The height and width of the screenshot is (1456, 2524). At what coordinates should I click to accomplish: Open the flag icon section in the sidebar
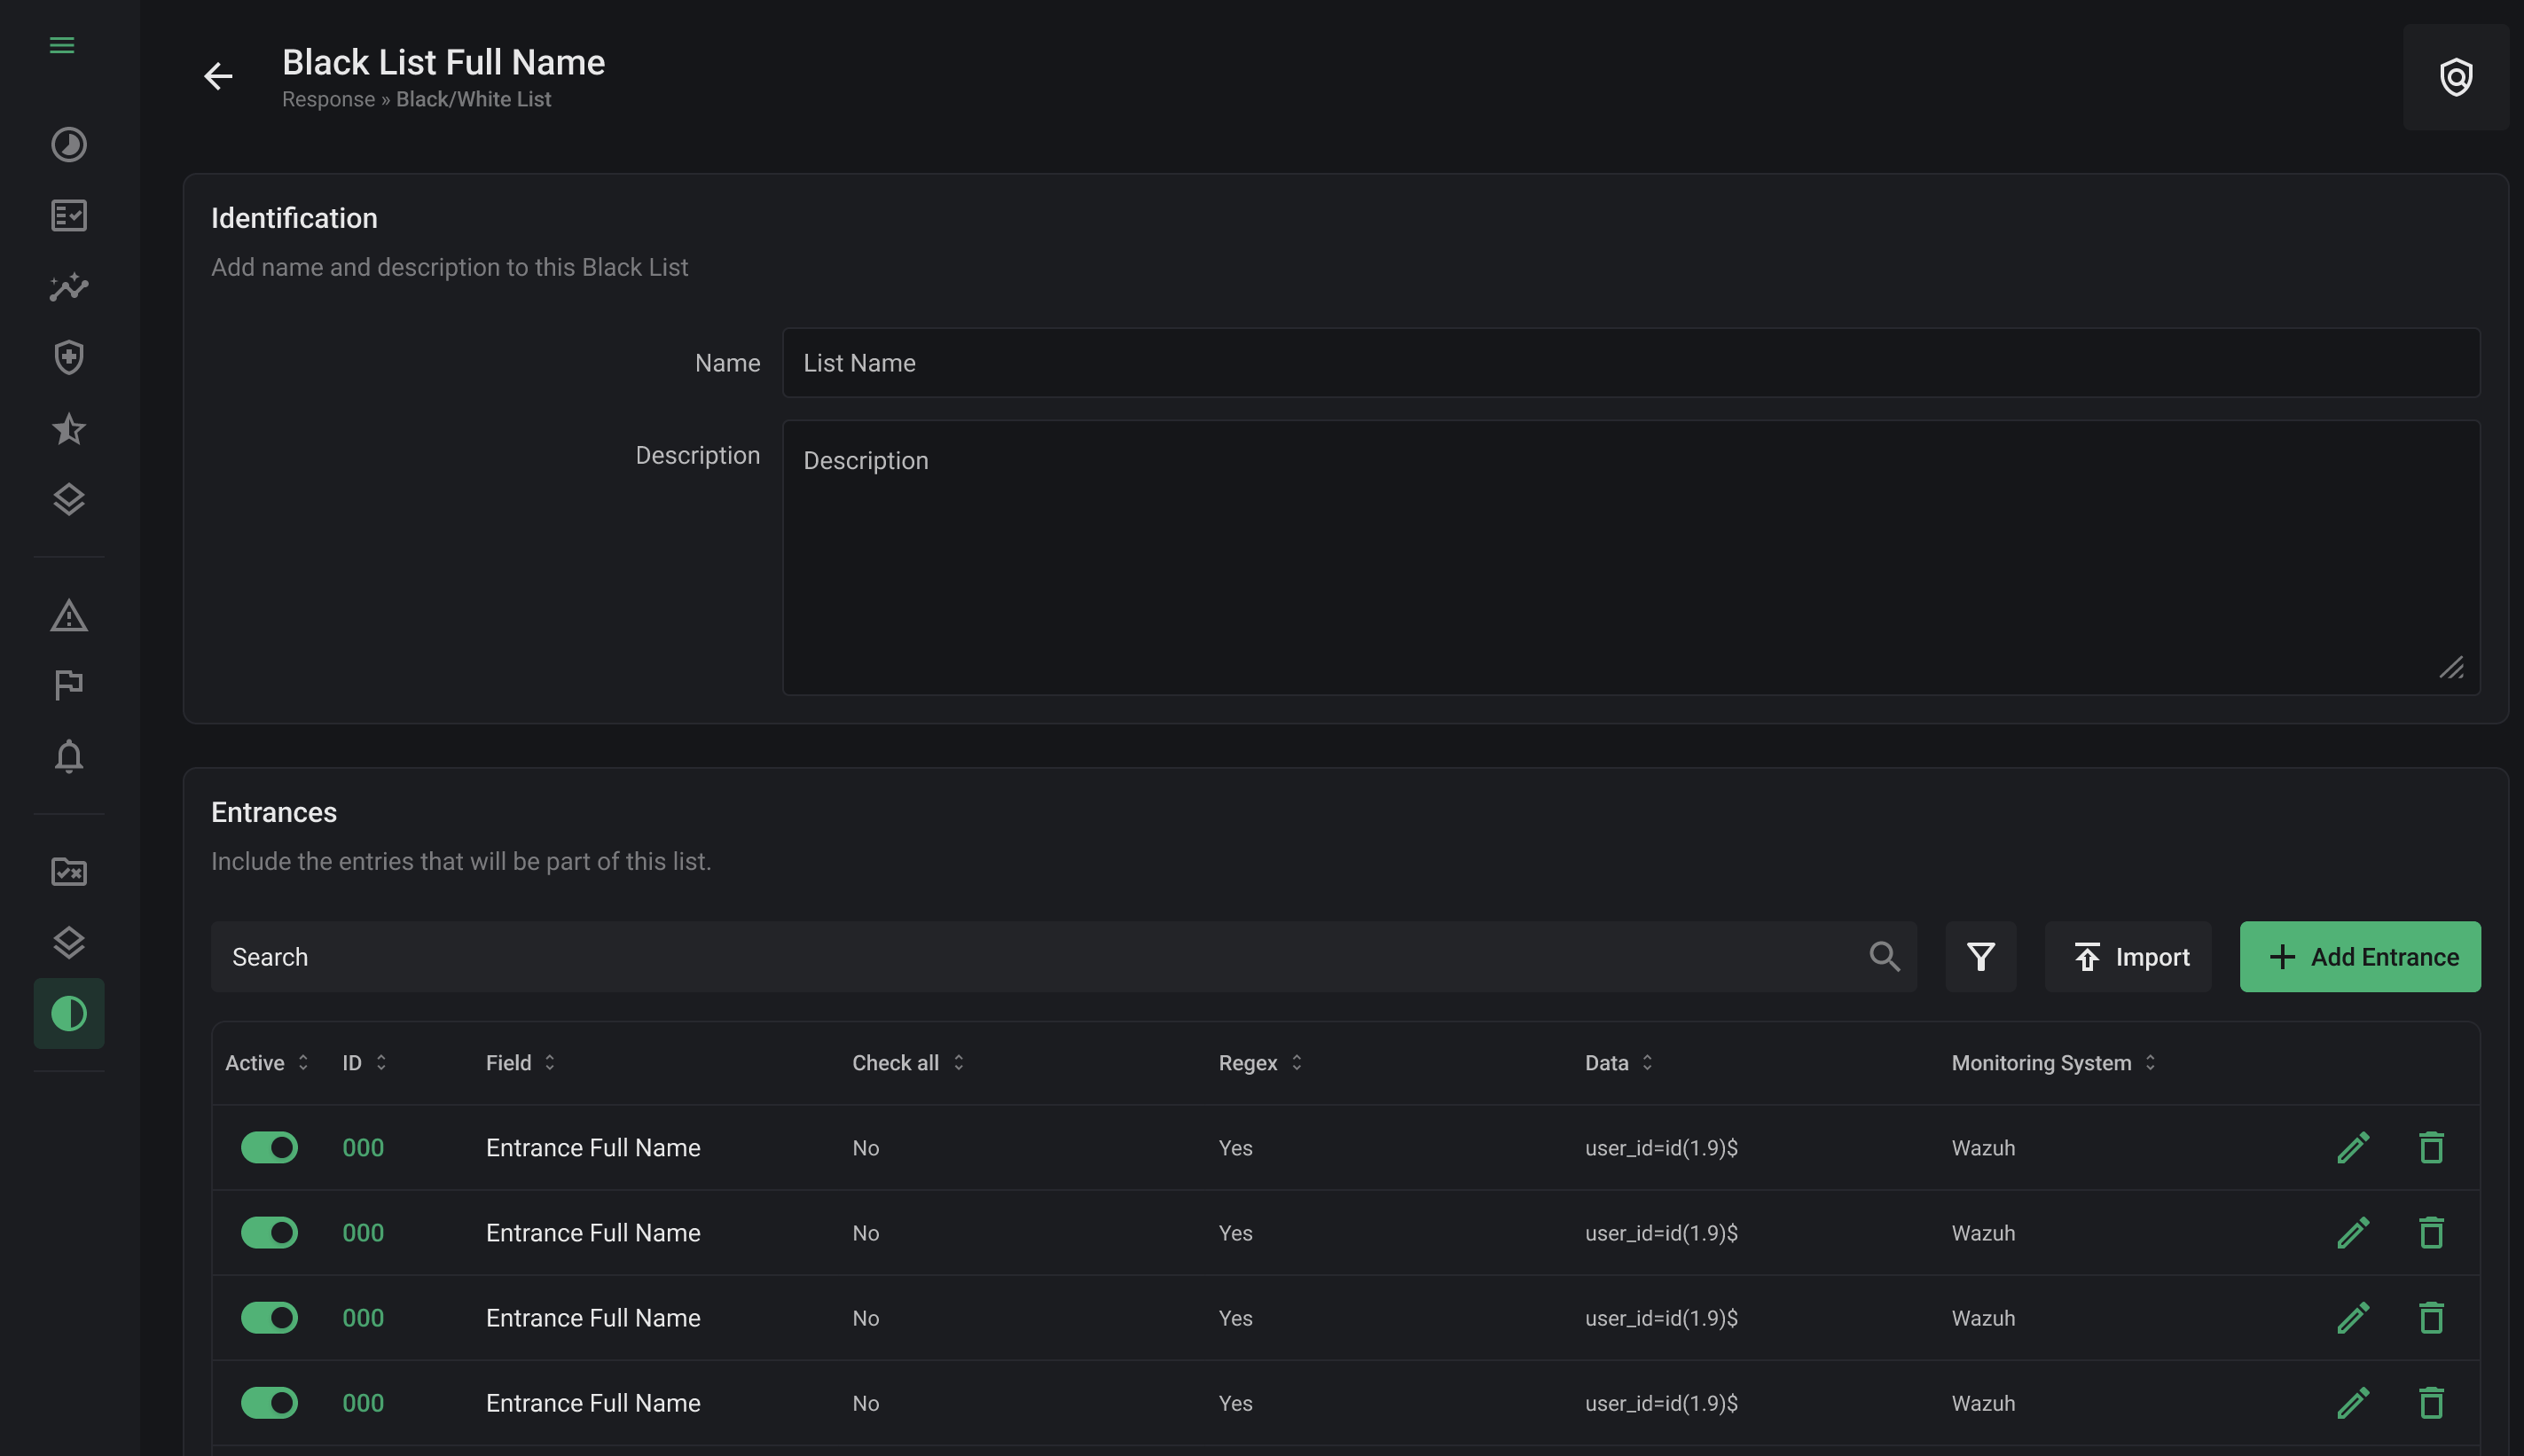coord(69,686)
